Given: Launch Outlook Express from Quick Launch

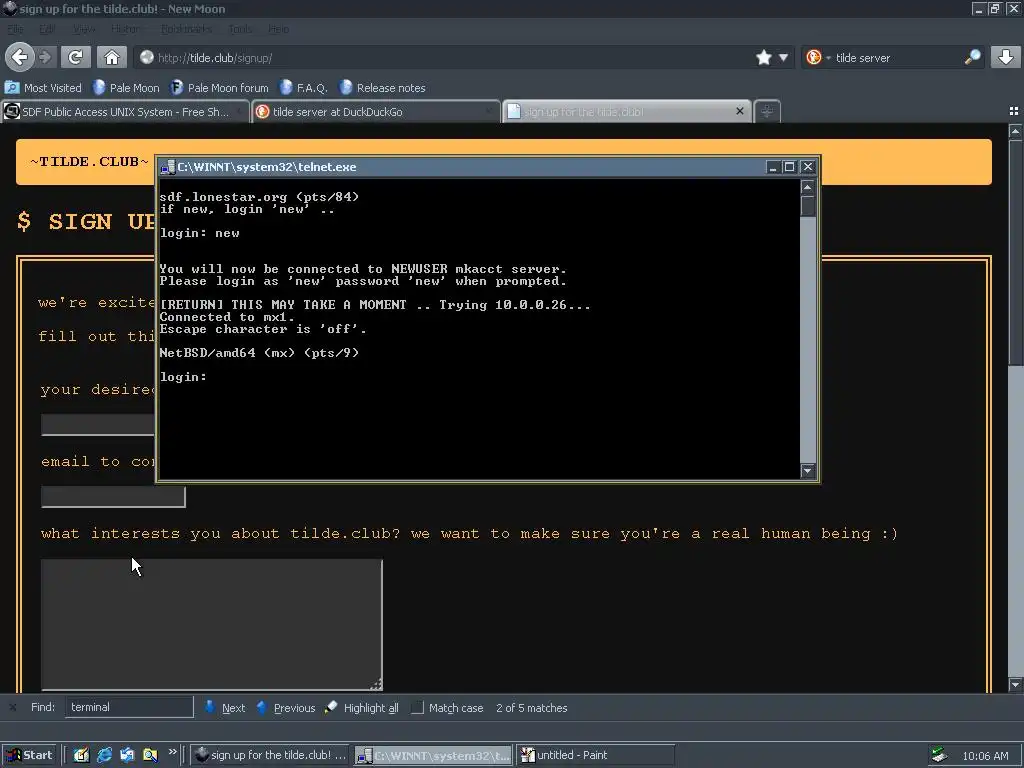Looking at the screenshot, I should click(x=127, y=755).
